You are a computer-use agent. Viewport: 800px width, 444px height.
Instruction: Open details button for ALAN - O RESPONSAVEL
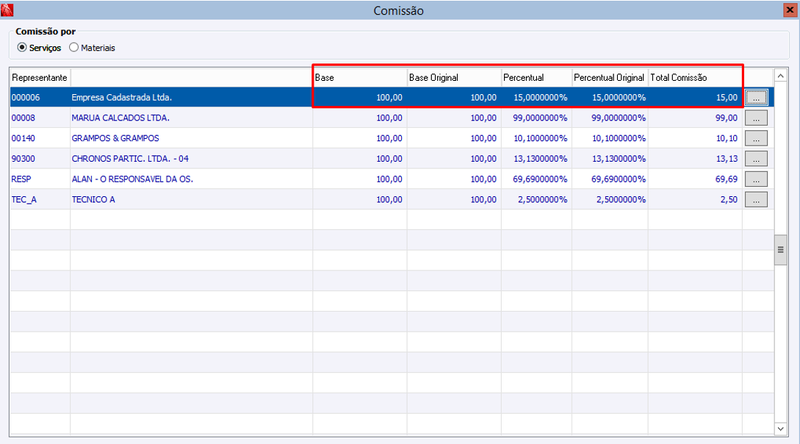[756, 179]
